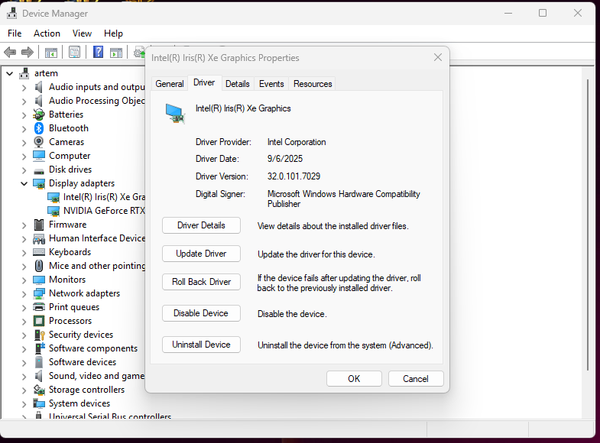Switch to the Events tab

coord(271,84)
